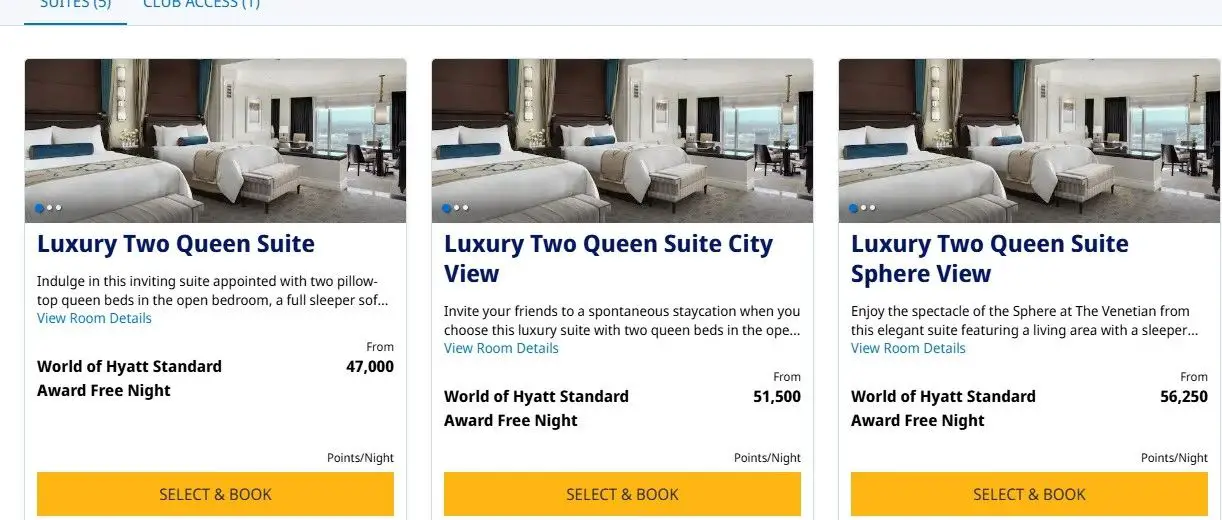1222x520 pixels.
Task: Open the Club Access (1) tab
Action: coord(201,5)
